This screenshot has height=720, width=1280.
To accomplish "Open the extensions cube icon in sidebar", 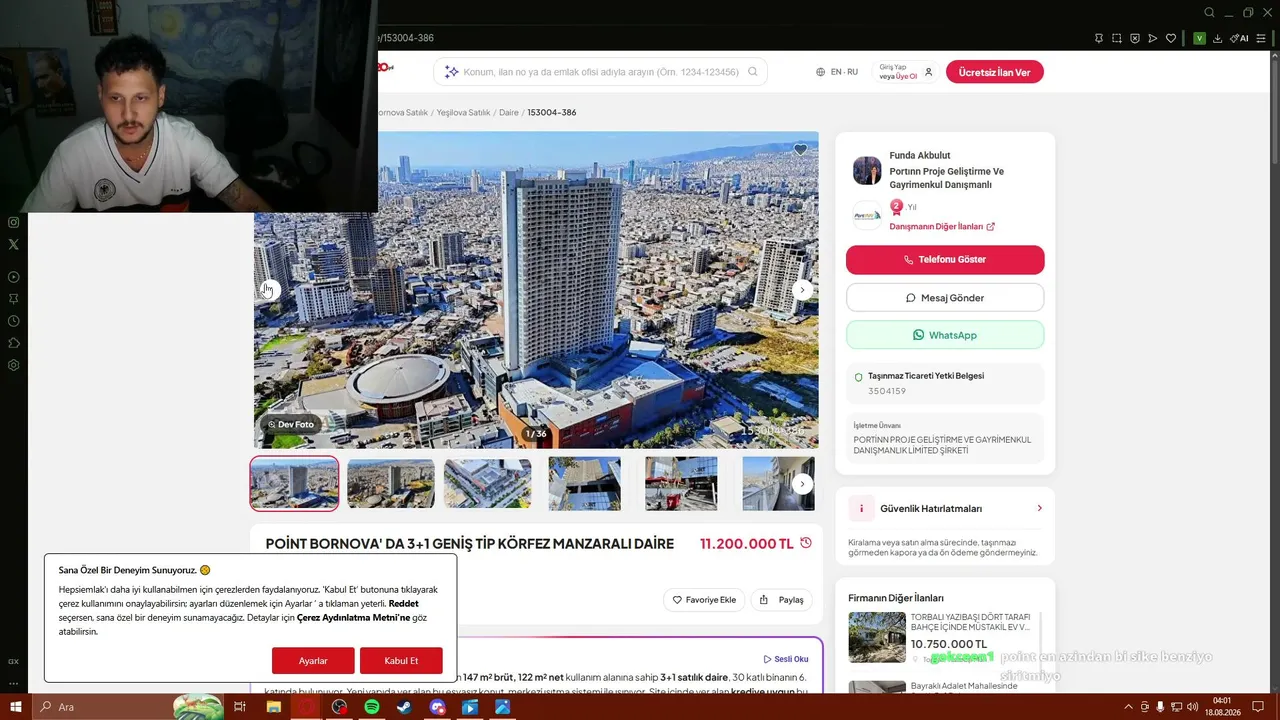I will [13, 343].
